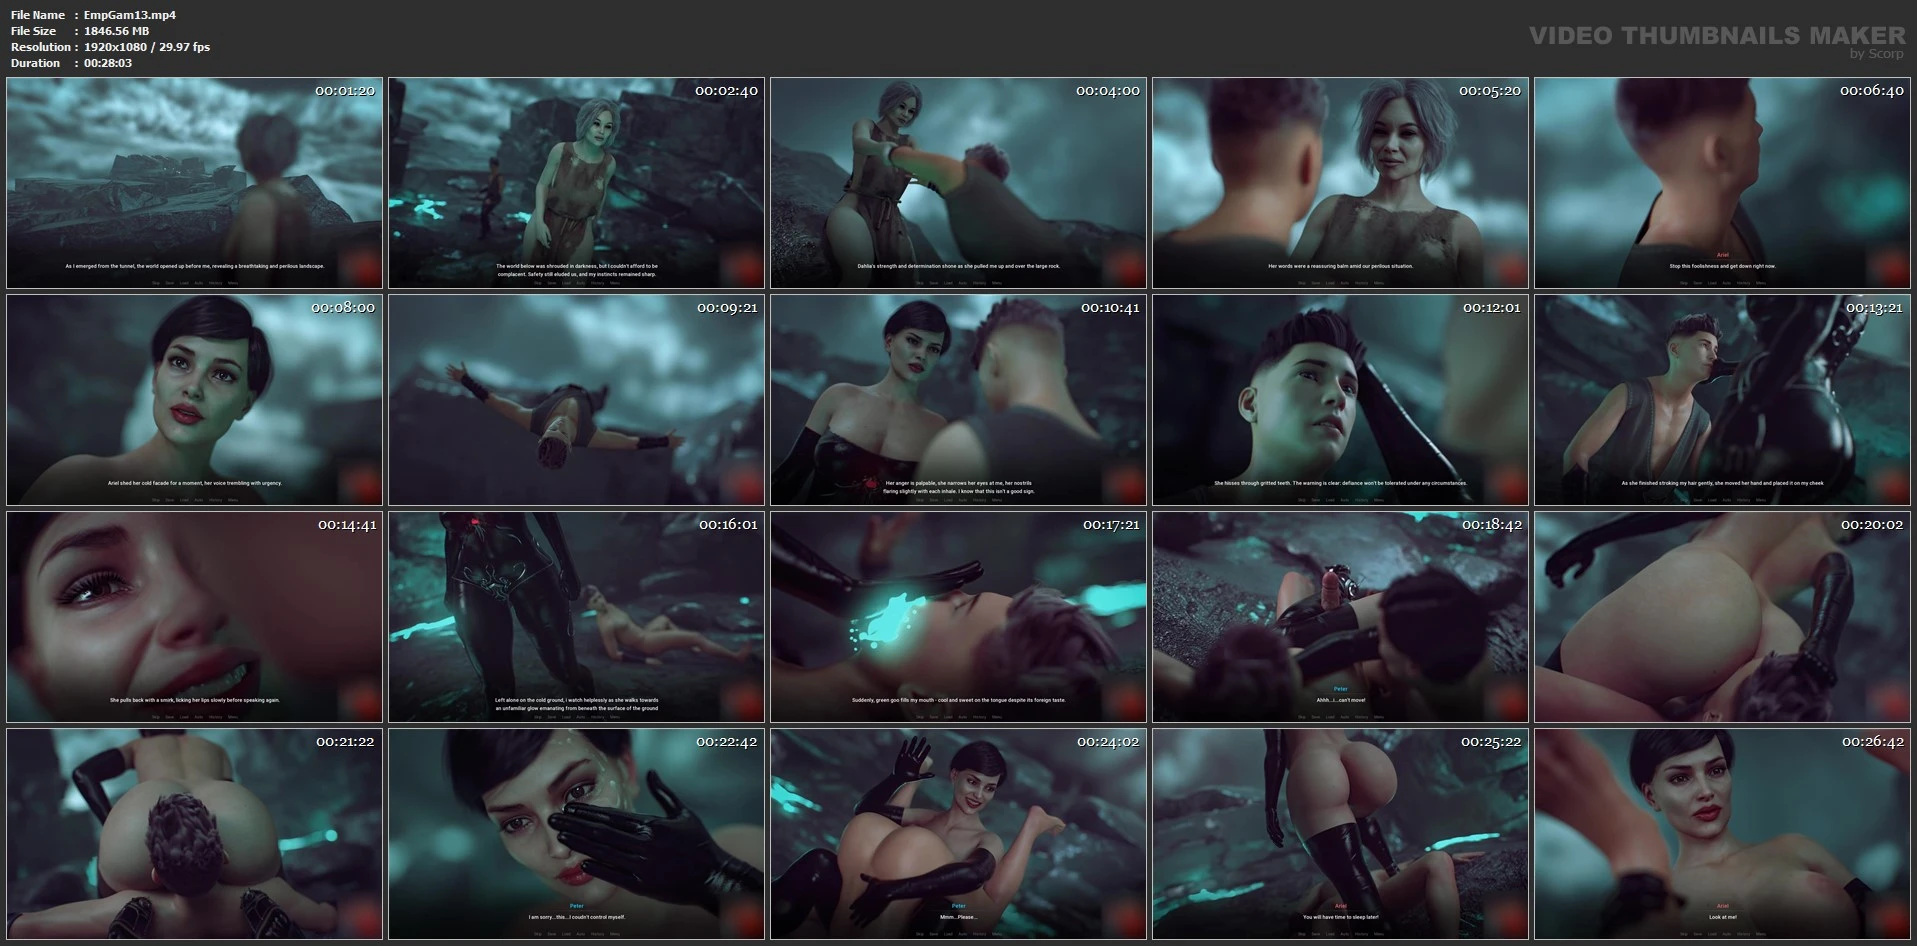Open the thumbnail stamped 00:08:00

tap(194, 400)
